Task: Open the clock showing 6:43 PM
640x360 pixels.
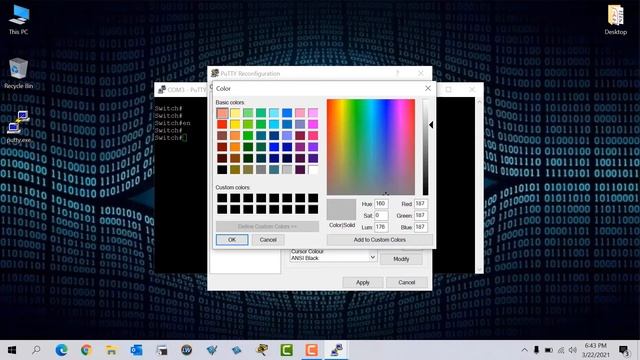Action: tap(596, 350)
